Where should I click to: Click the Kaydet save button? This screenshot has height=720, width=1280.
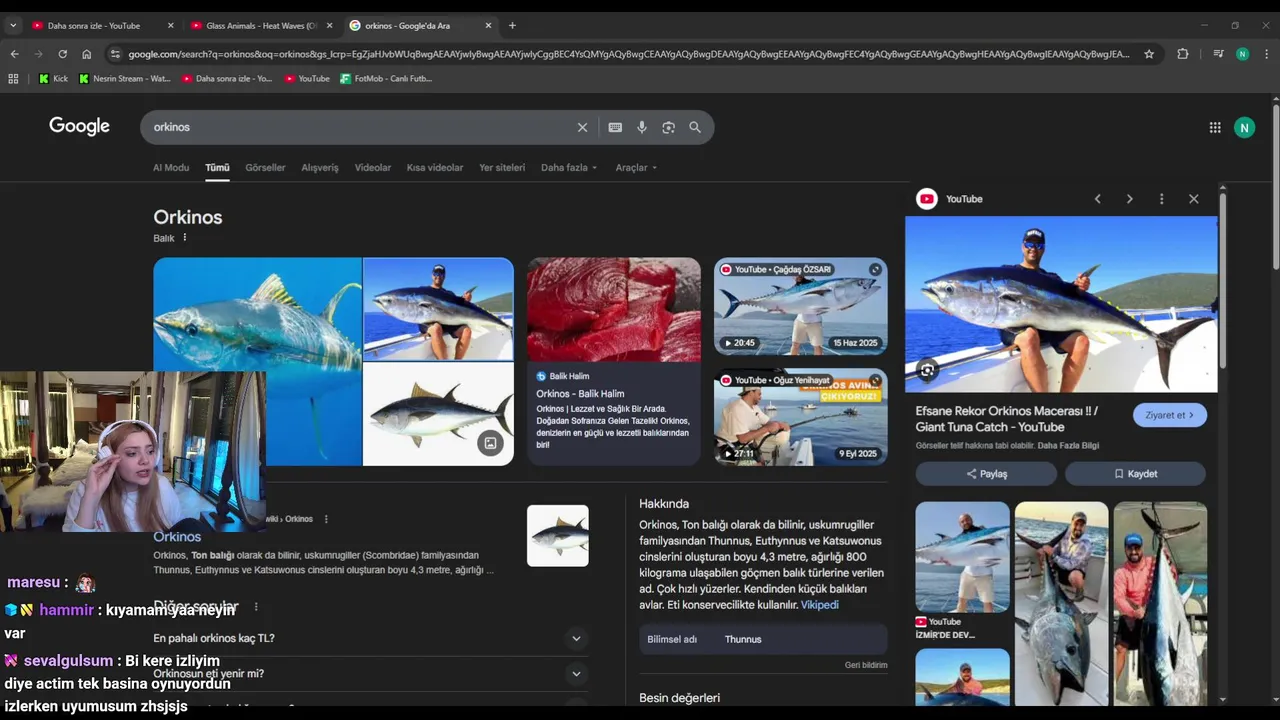point(1135,474)
